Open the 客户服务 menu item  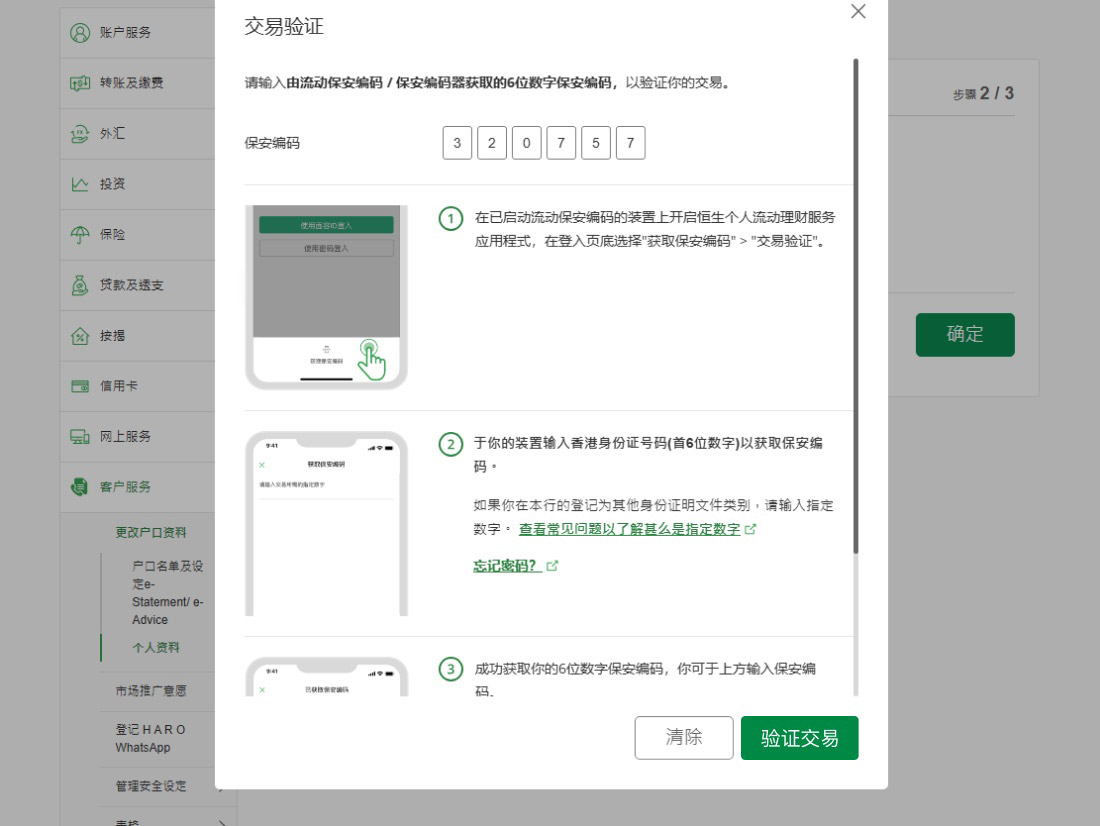pos(125,487)
